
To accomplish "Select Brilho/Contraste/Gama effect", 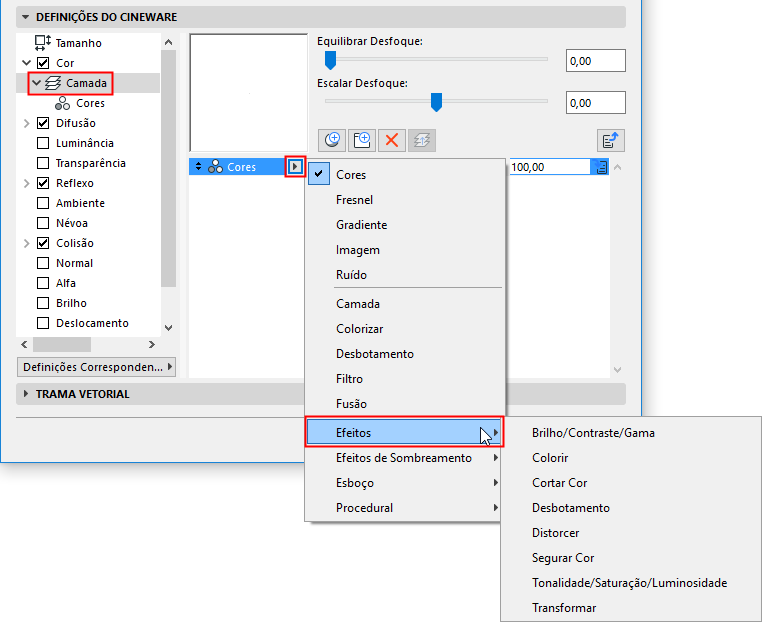I will click(x=631, y=433).
